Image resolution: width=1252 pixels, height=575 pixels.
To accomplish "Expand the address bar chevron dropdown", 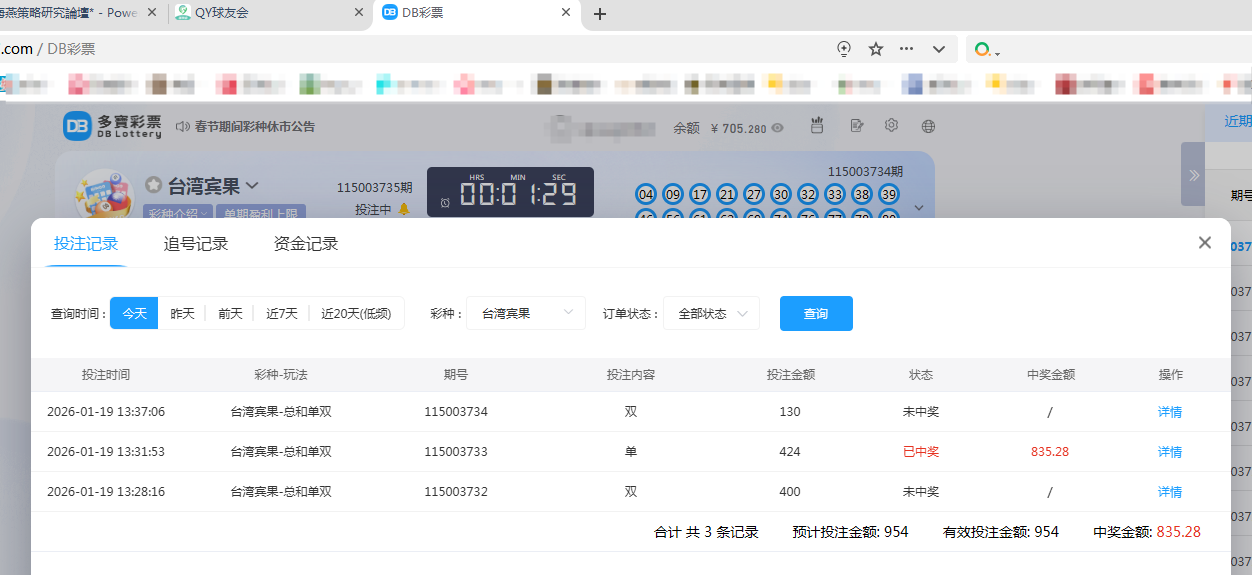I will pos(939,49).
